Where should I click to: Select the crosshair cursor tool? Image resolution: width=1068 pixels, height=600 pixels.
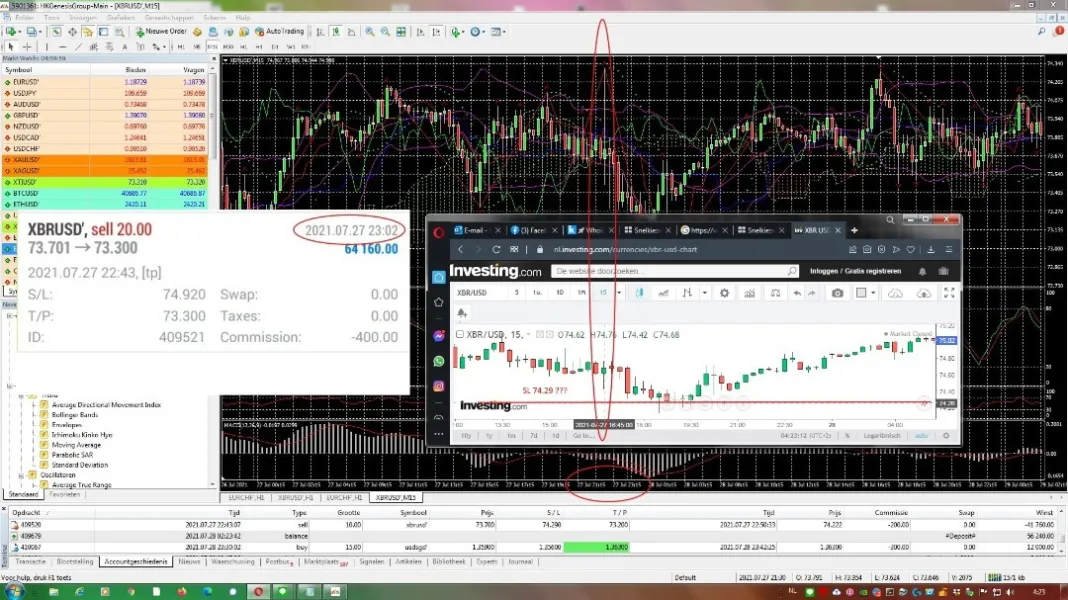click(x=28, y=47)
